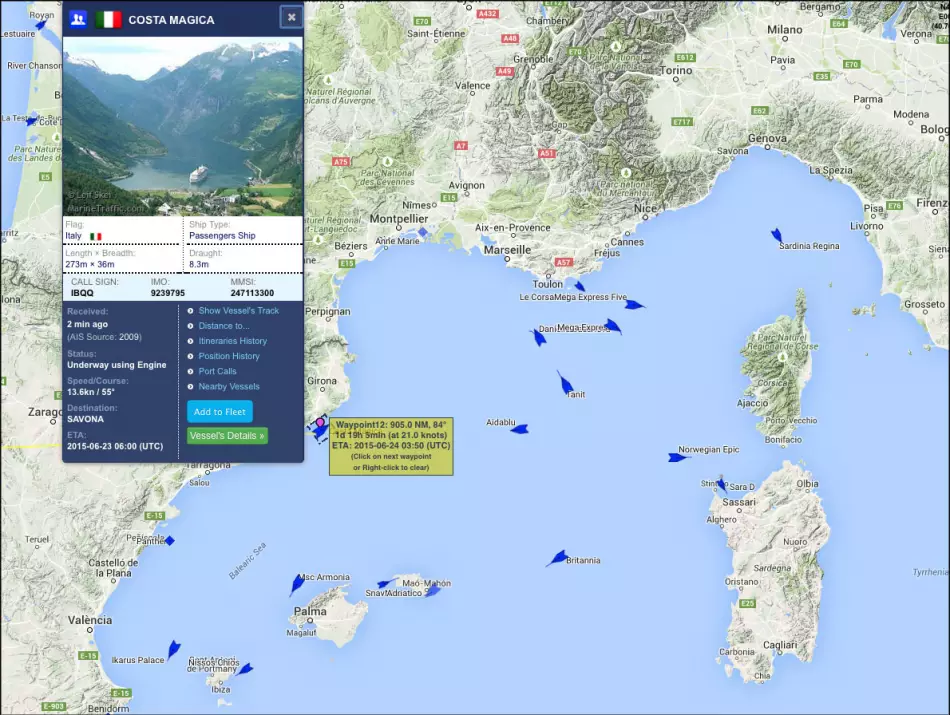Click the Italian flag in popup header

click(108, 19)
